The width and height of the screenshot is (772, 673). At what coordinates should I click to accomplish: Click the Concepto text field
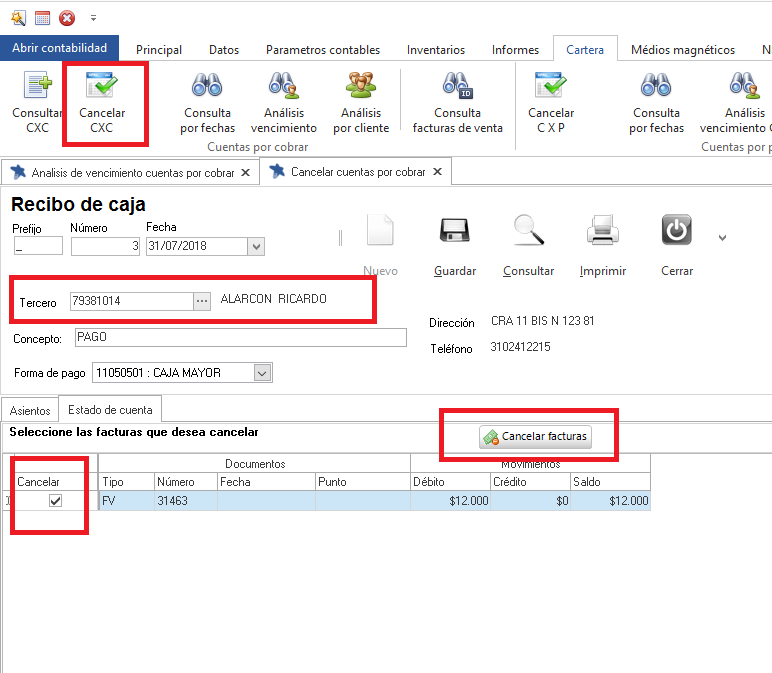tap(240, 338)
